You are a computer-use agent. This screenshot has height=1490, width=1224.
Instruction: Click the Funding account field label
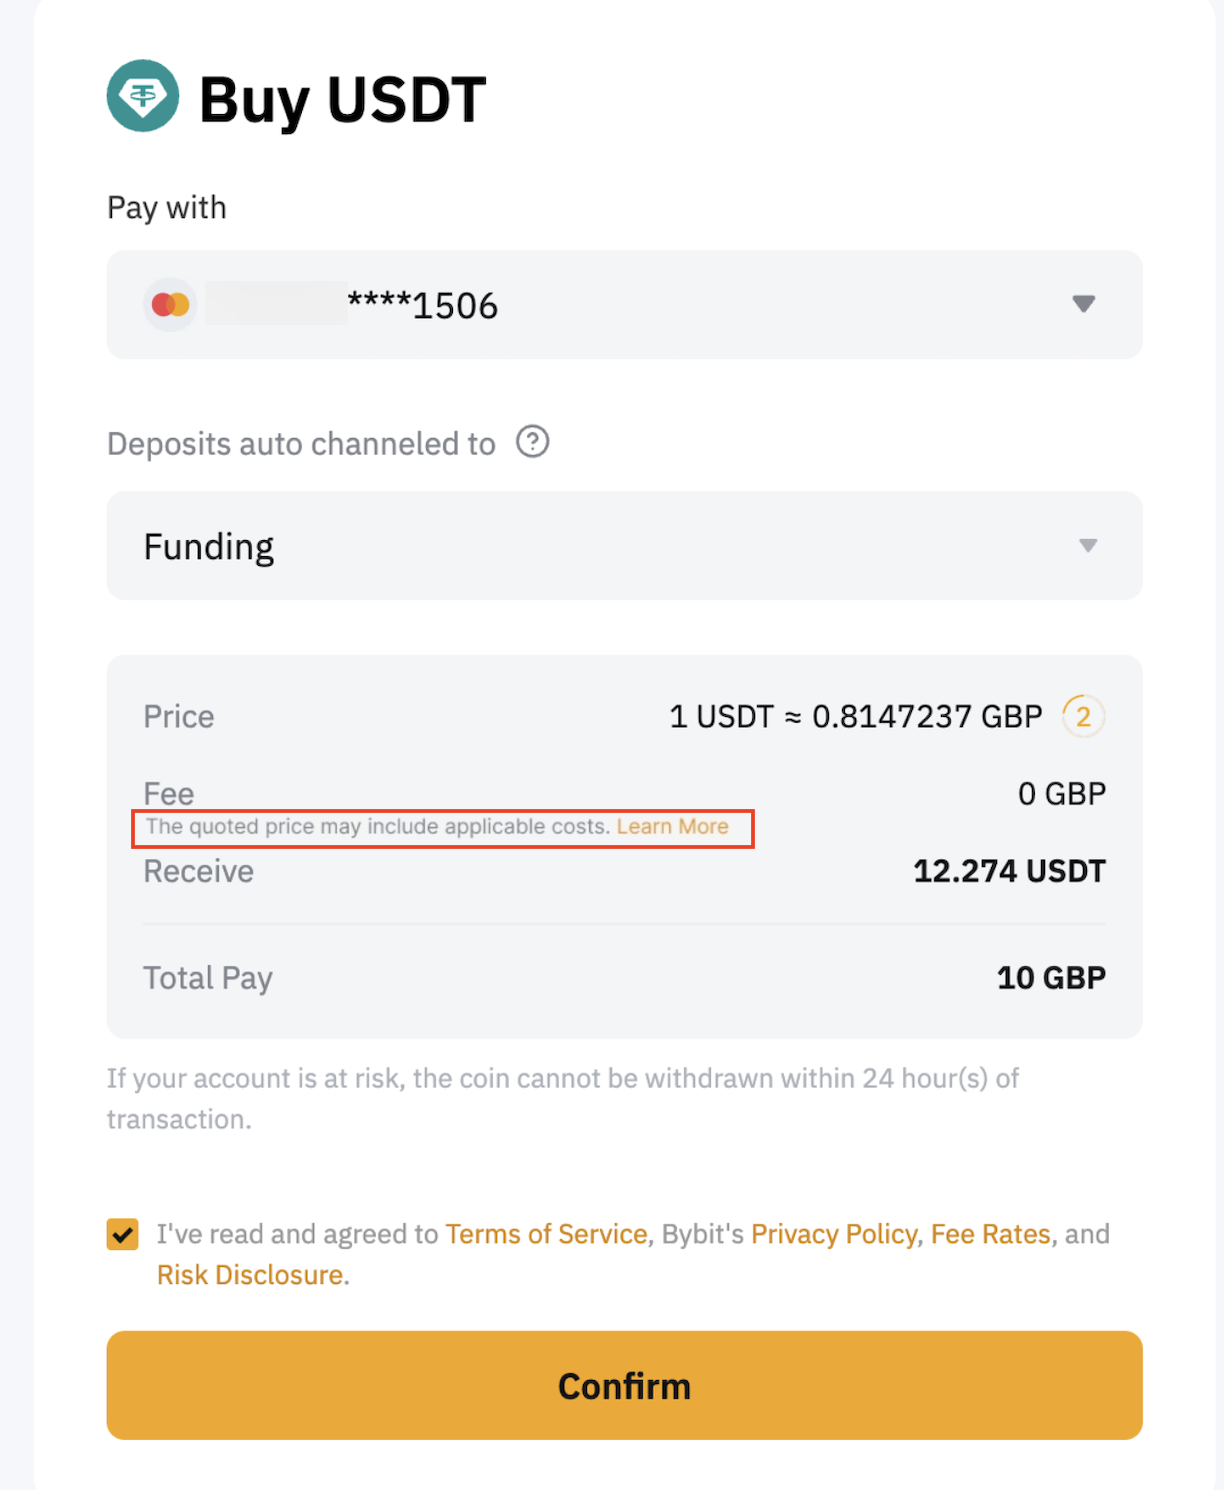click(209, 547)
